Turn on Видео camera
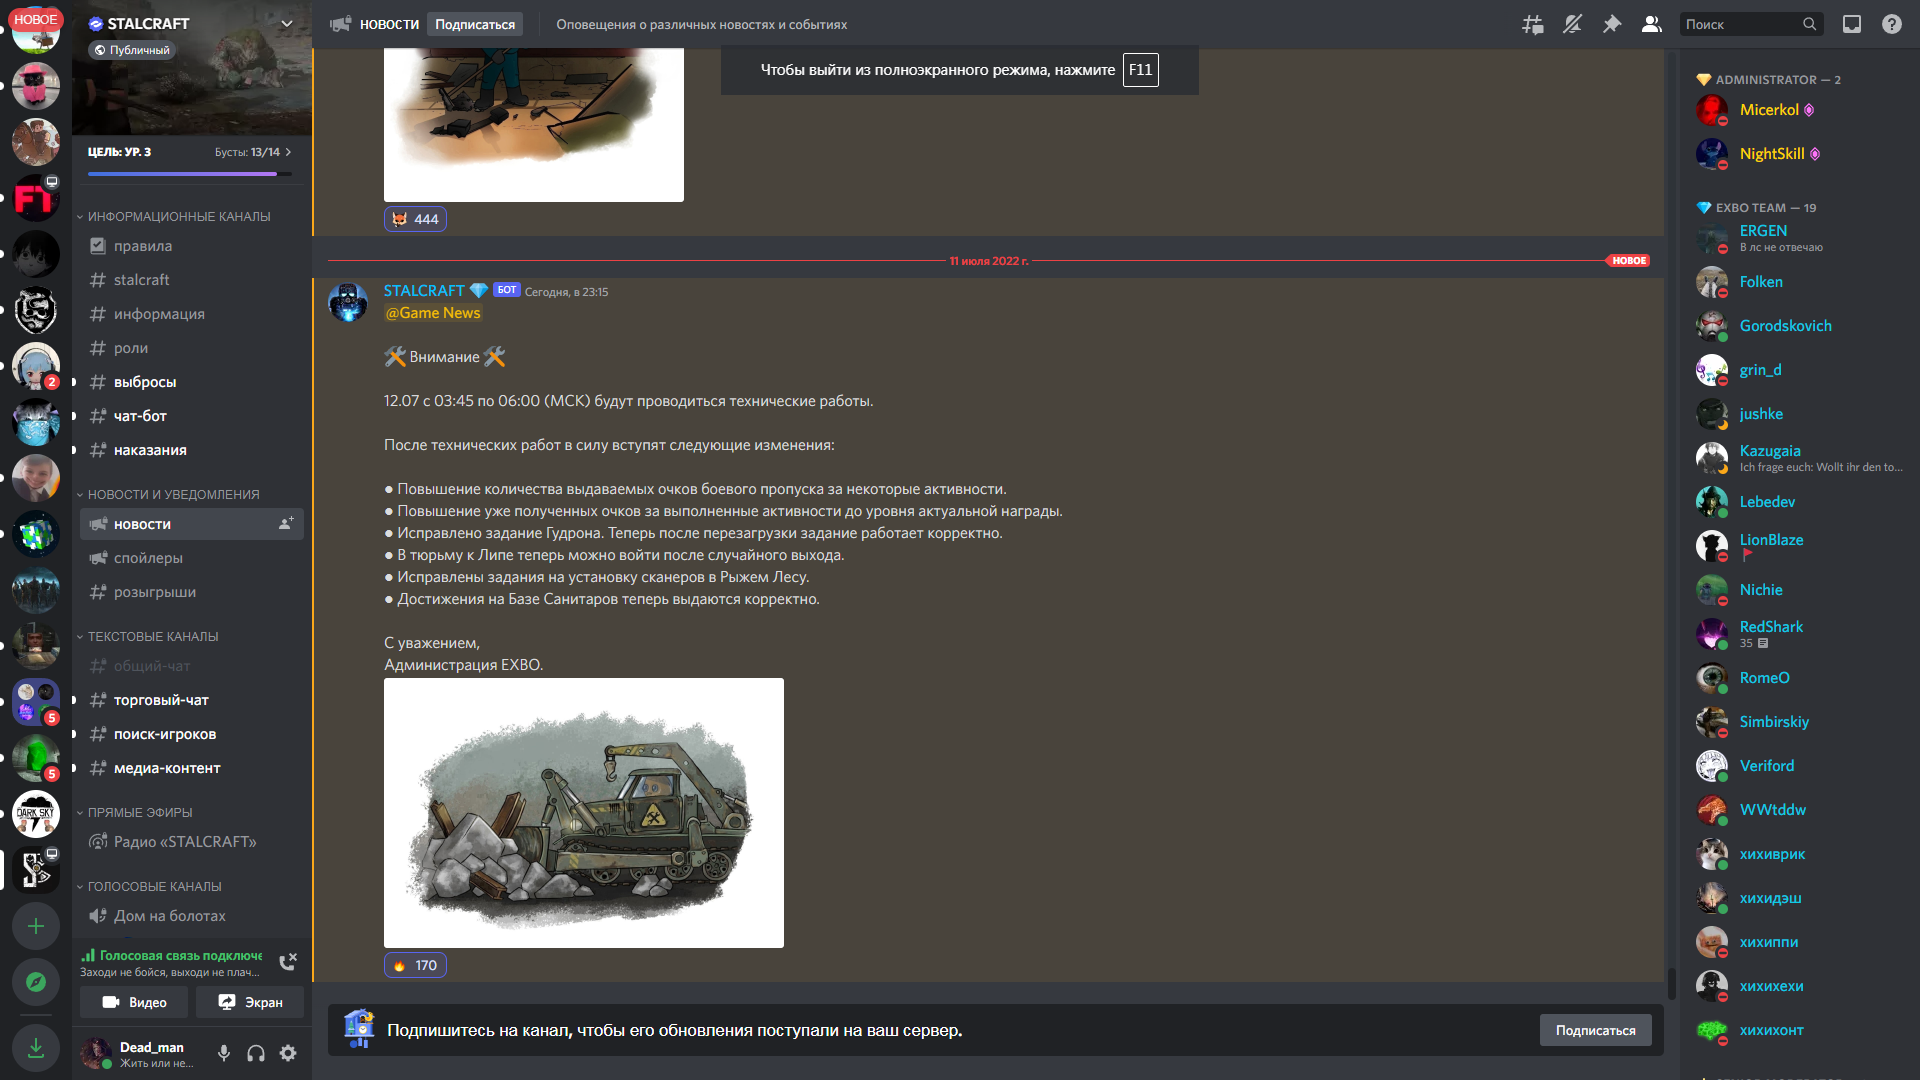Screen dimensions: 1920x1080 click(x=134, y=1002)
